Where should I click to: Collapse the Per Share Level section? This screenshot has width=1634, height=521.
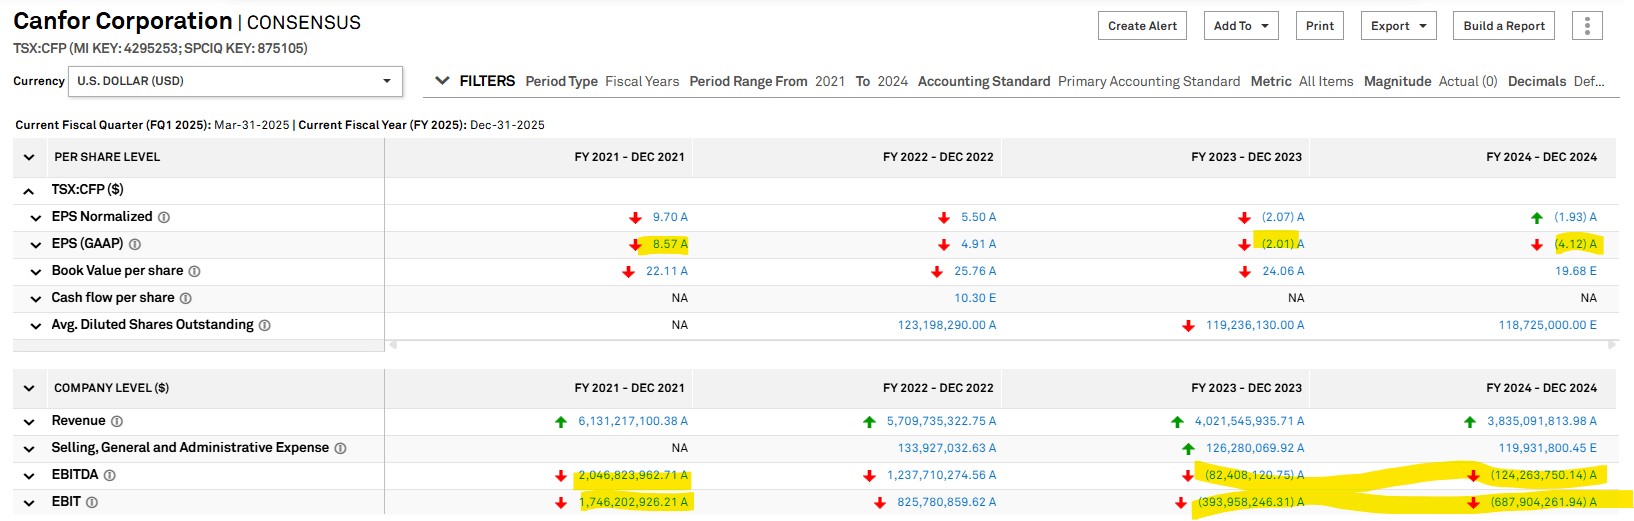point(29,157)
